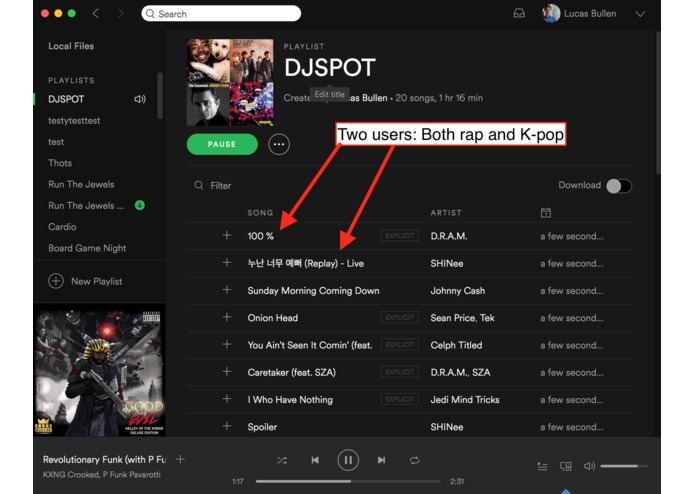Click the Search field
The image size is (695, 494).
coord(221,14)
